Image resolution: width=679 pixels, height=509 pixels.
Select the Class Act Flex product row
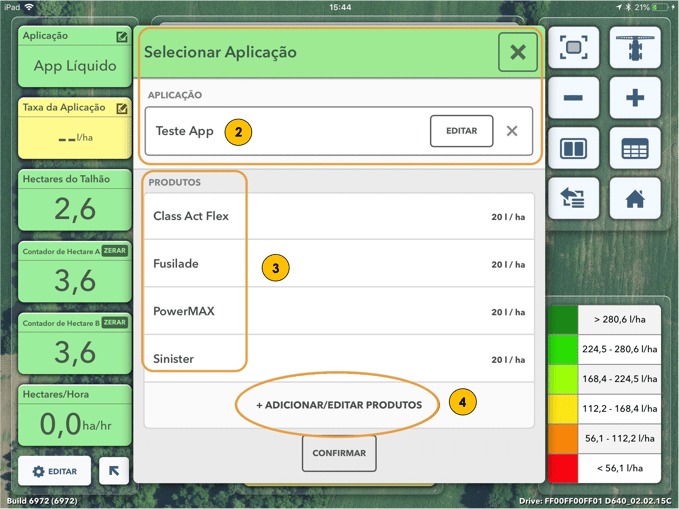point(339,216)
